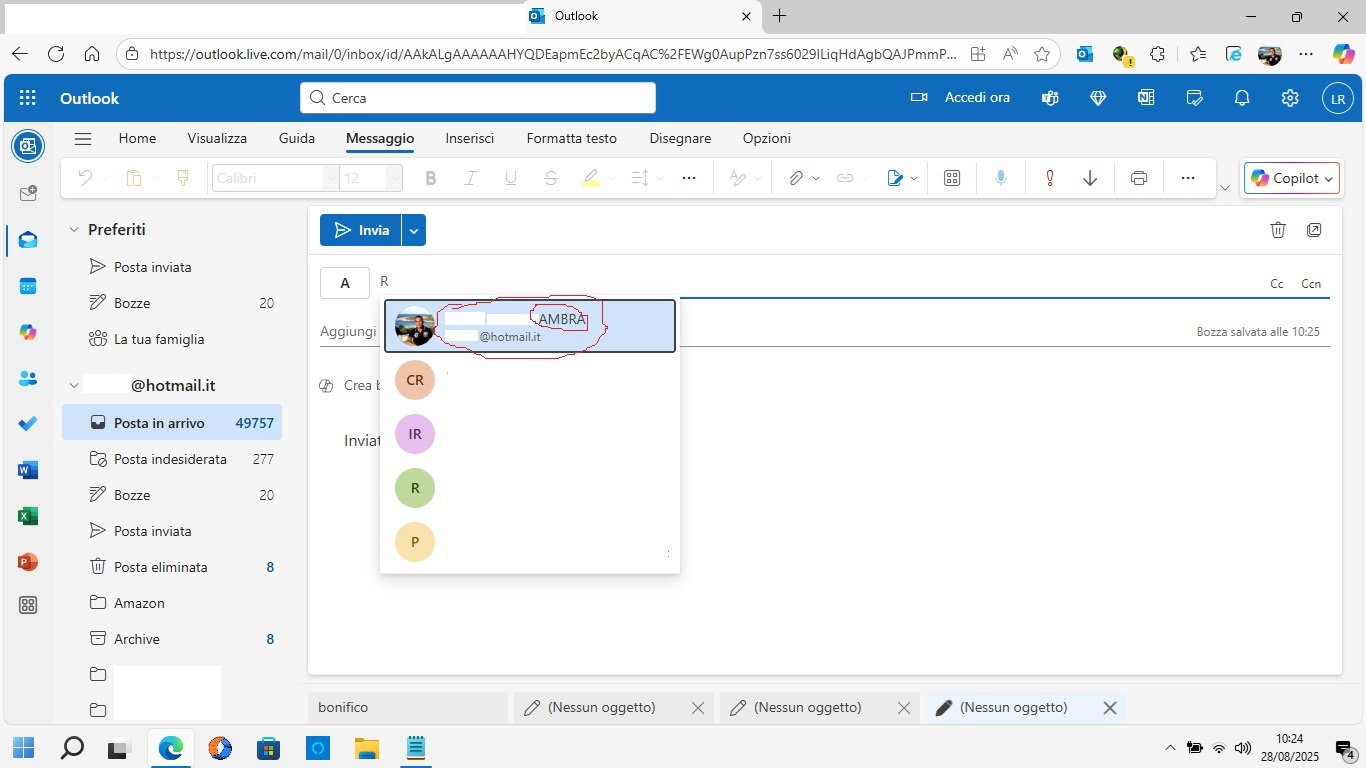Click the print icon in toolbar
Screen dimensions: 1366x768
click(x=1138, y=178)
